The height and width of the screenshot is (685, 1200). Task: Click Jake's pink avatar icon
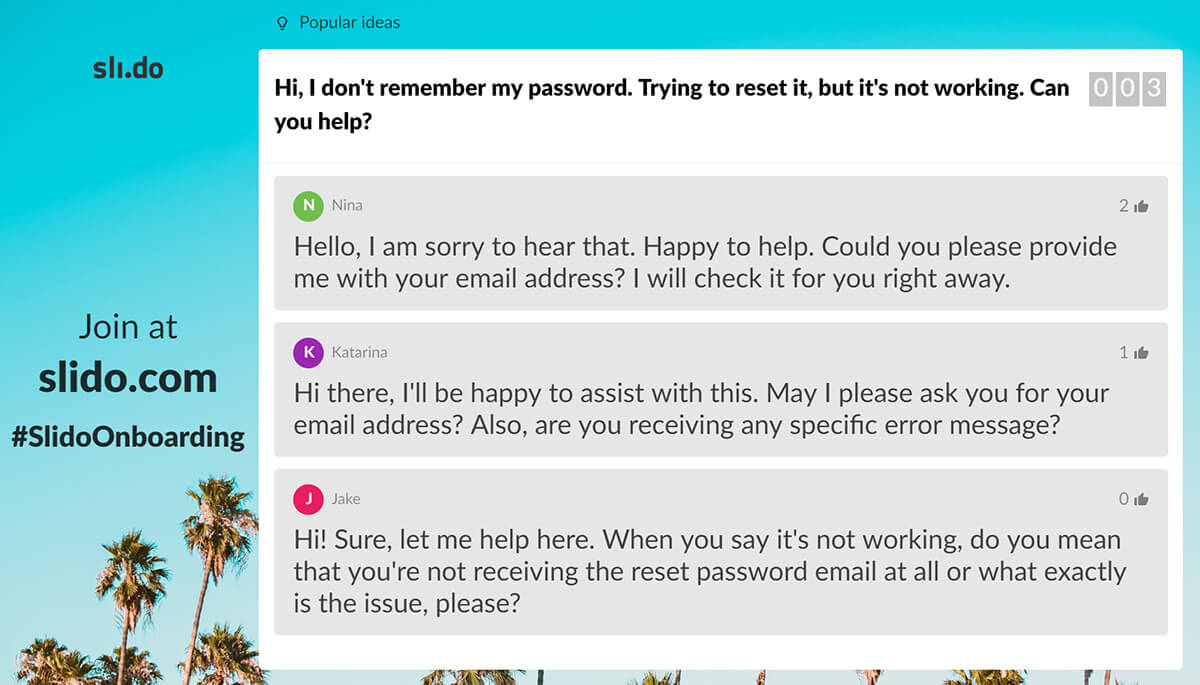[308, 499]
